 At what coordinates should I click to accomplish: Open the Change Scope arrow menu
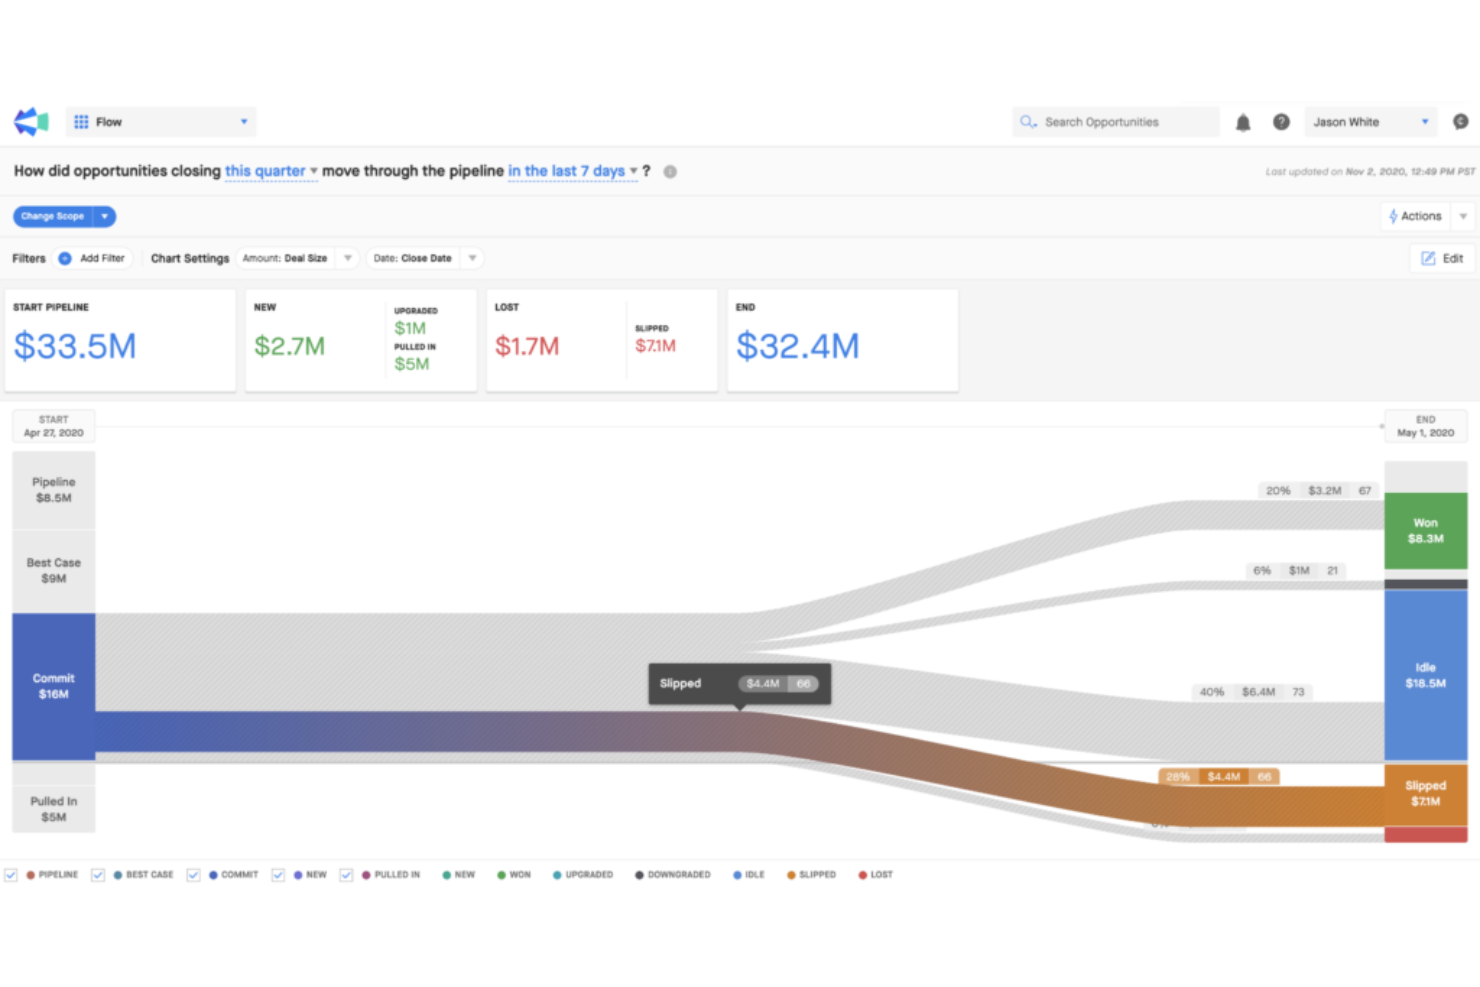tap(104, 216)
